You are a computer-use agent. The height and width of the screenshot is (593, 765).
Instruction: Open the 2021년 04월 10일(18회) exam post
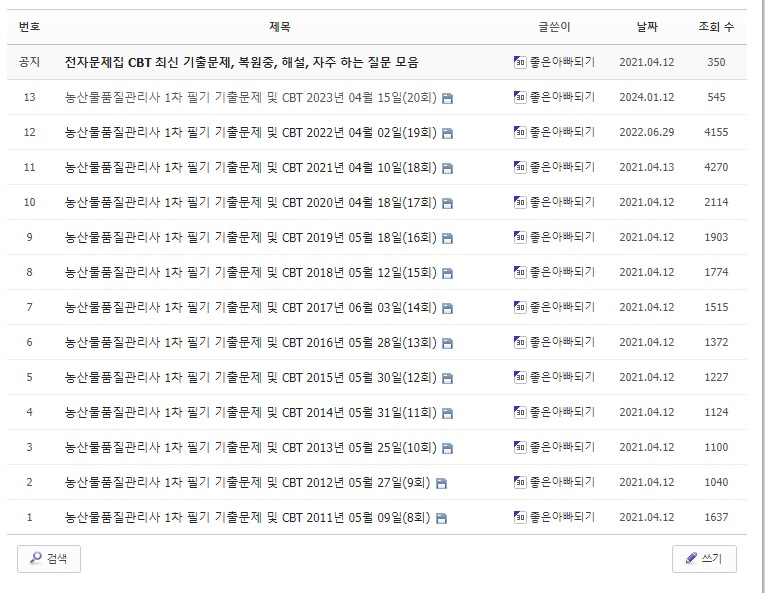click(x=250, y=167)
